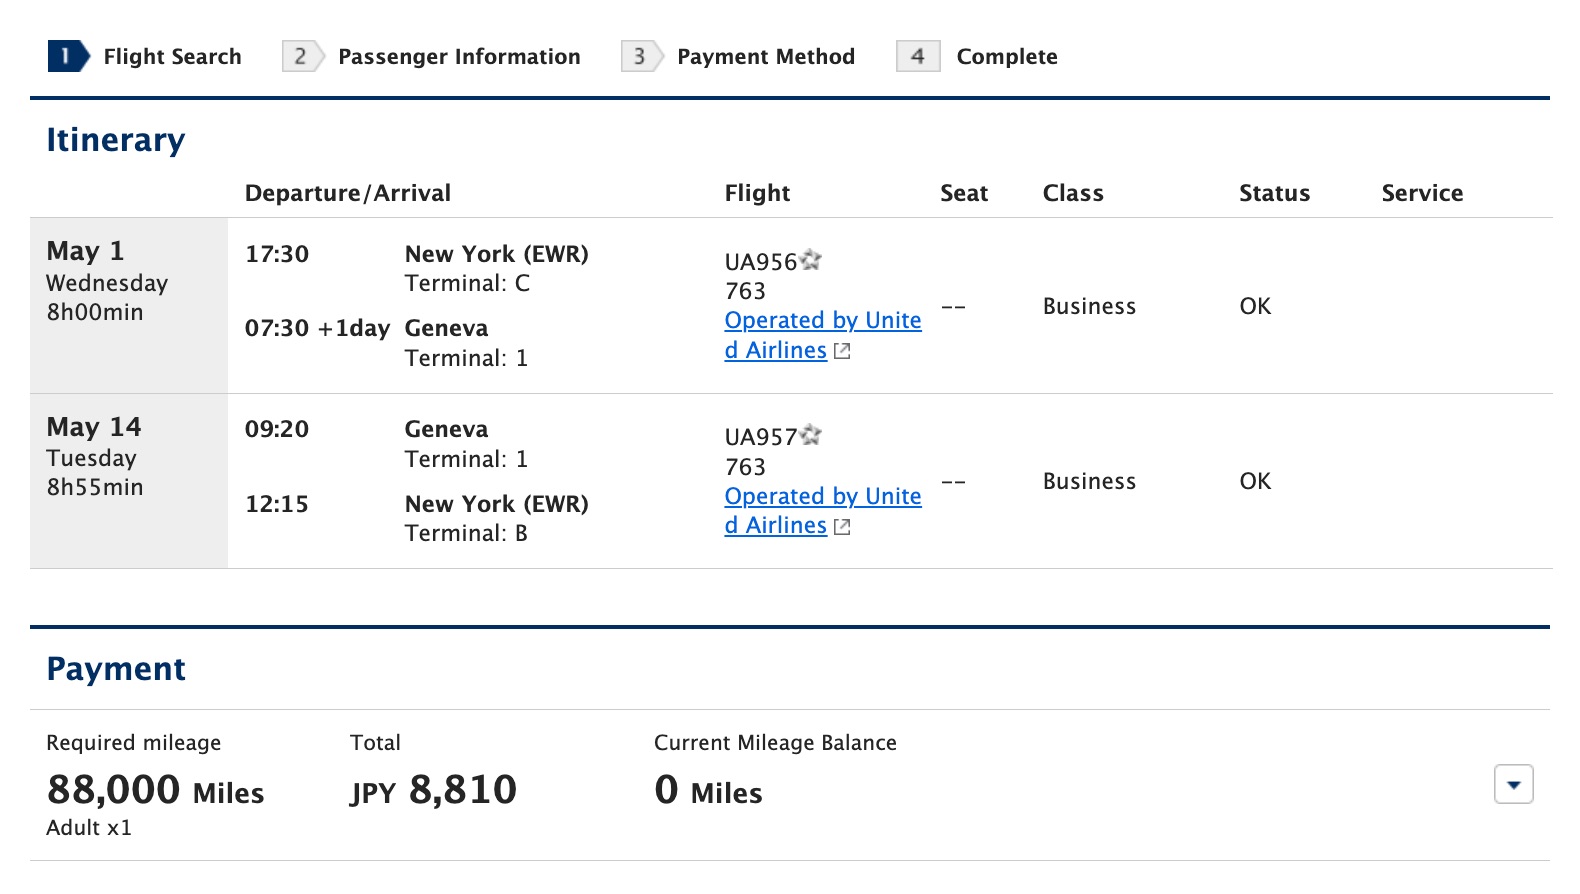Click the external link icon after return United link
The height and width of the screenshot is (894, 1580).
point(841,526)
